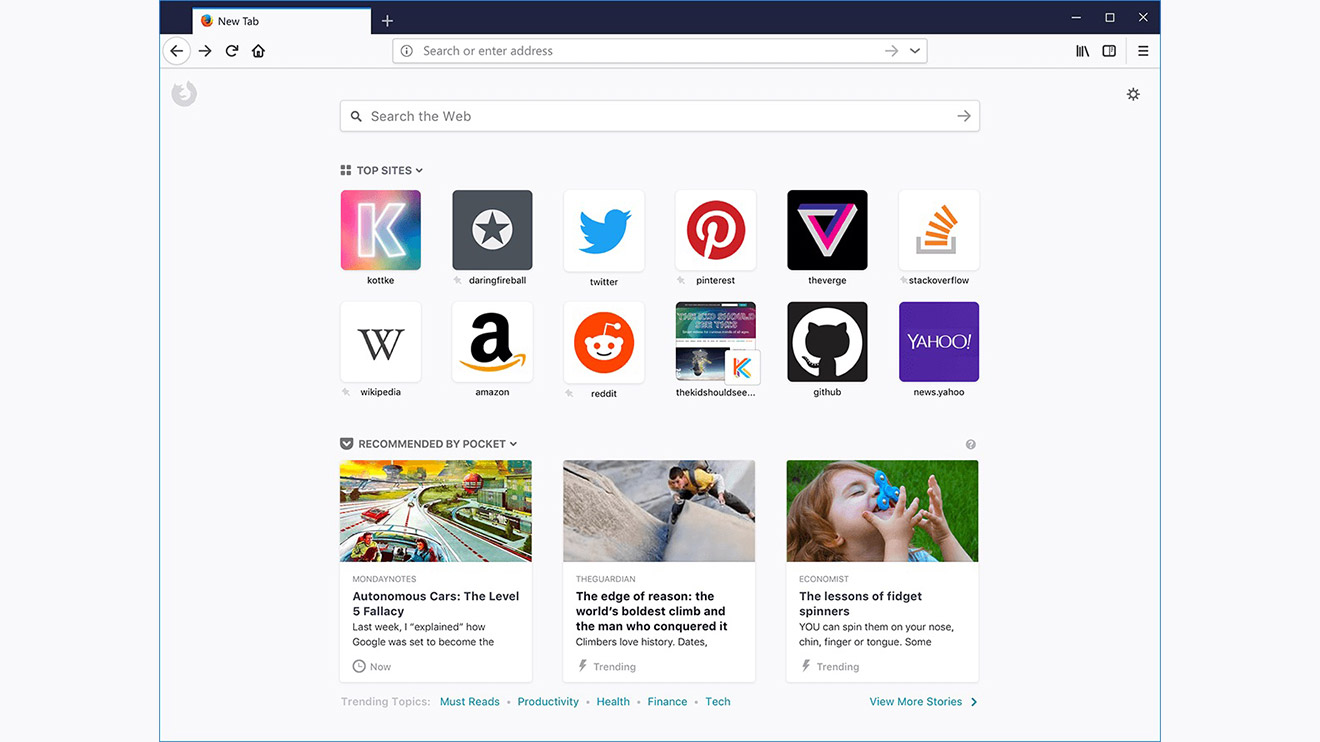The width and height of the screenshot is (1320, 742).
Task: Open a new tab with plus button
Action: tap(387, 21)
